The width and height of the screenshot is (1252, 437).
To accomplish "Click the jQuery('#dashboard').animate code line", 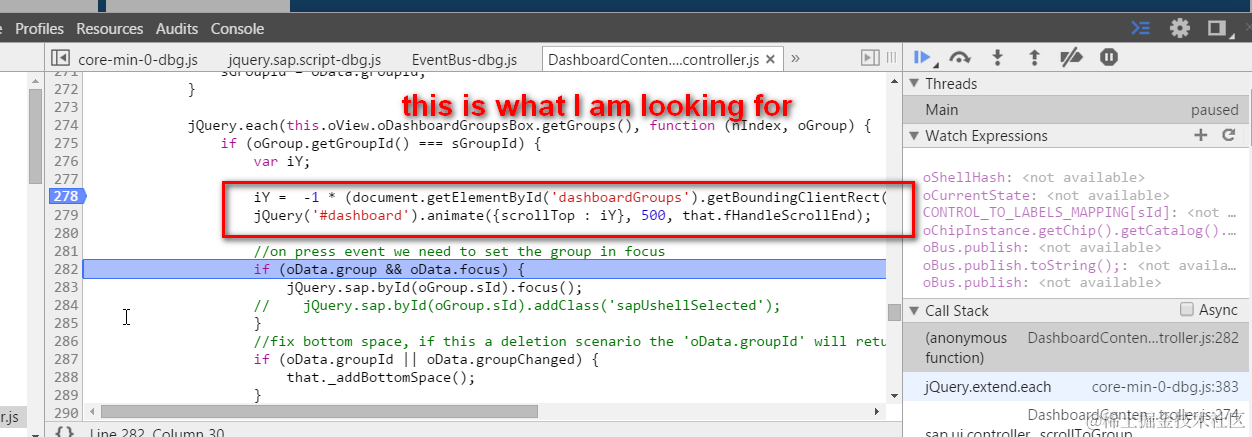I will (x=563, y=216).
